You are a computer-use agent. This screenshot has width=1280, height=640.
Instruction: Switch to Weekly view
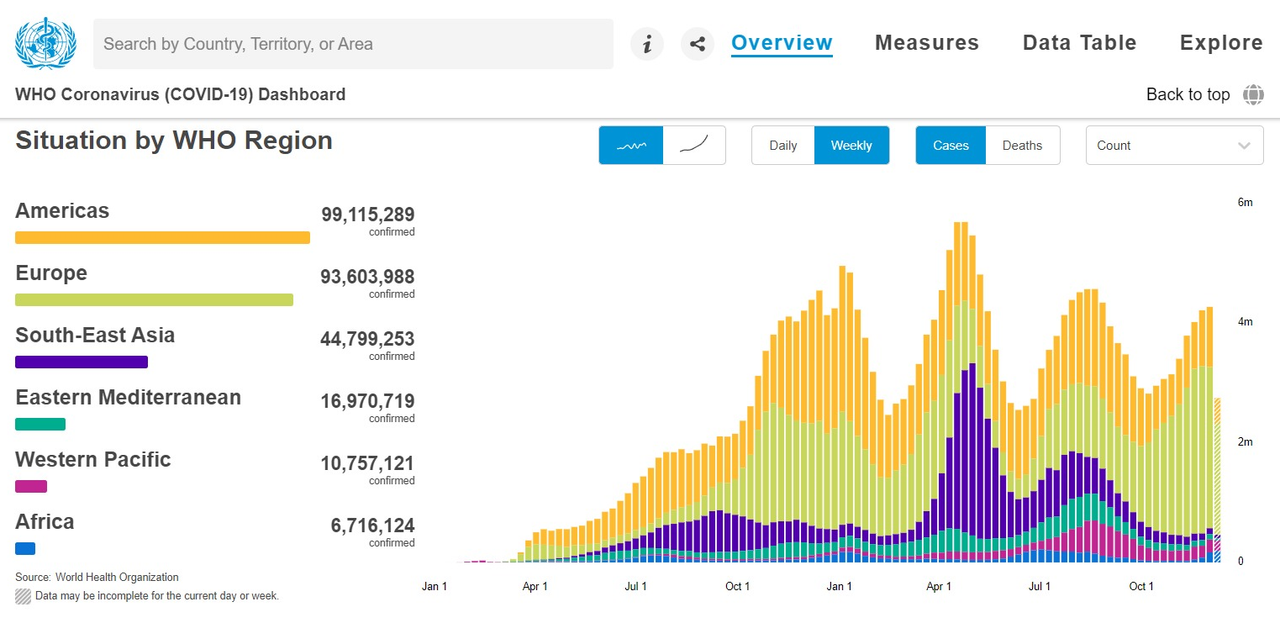[851, 145]
